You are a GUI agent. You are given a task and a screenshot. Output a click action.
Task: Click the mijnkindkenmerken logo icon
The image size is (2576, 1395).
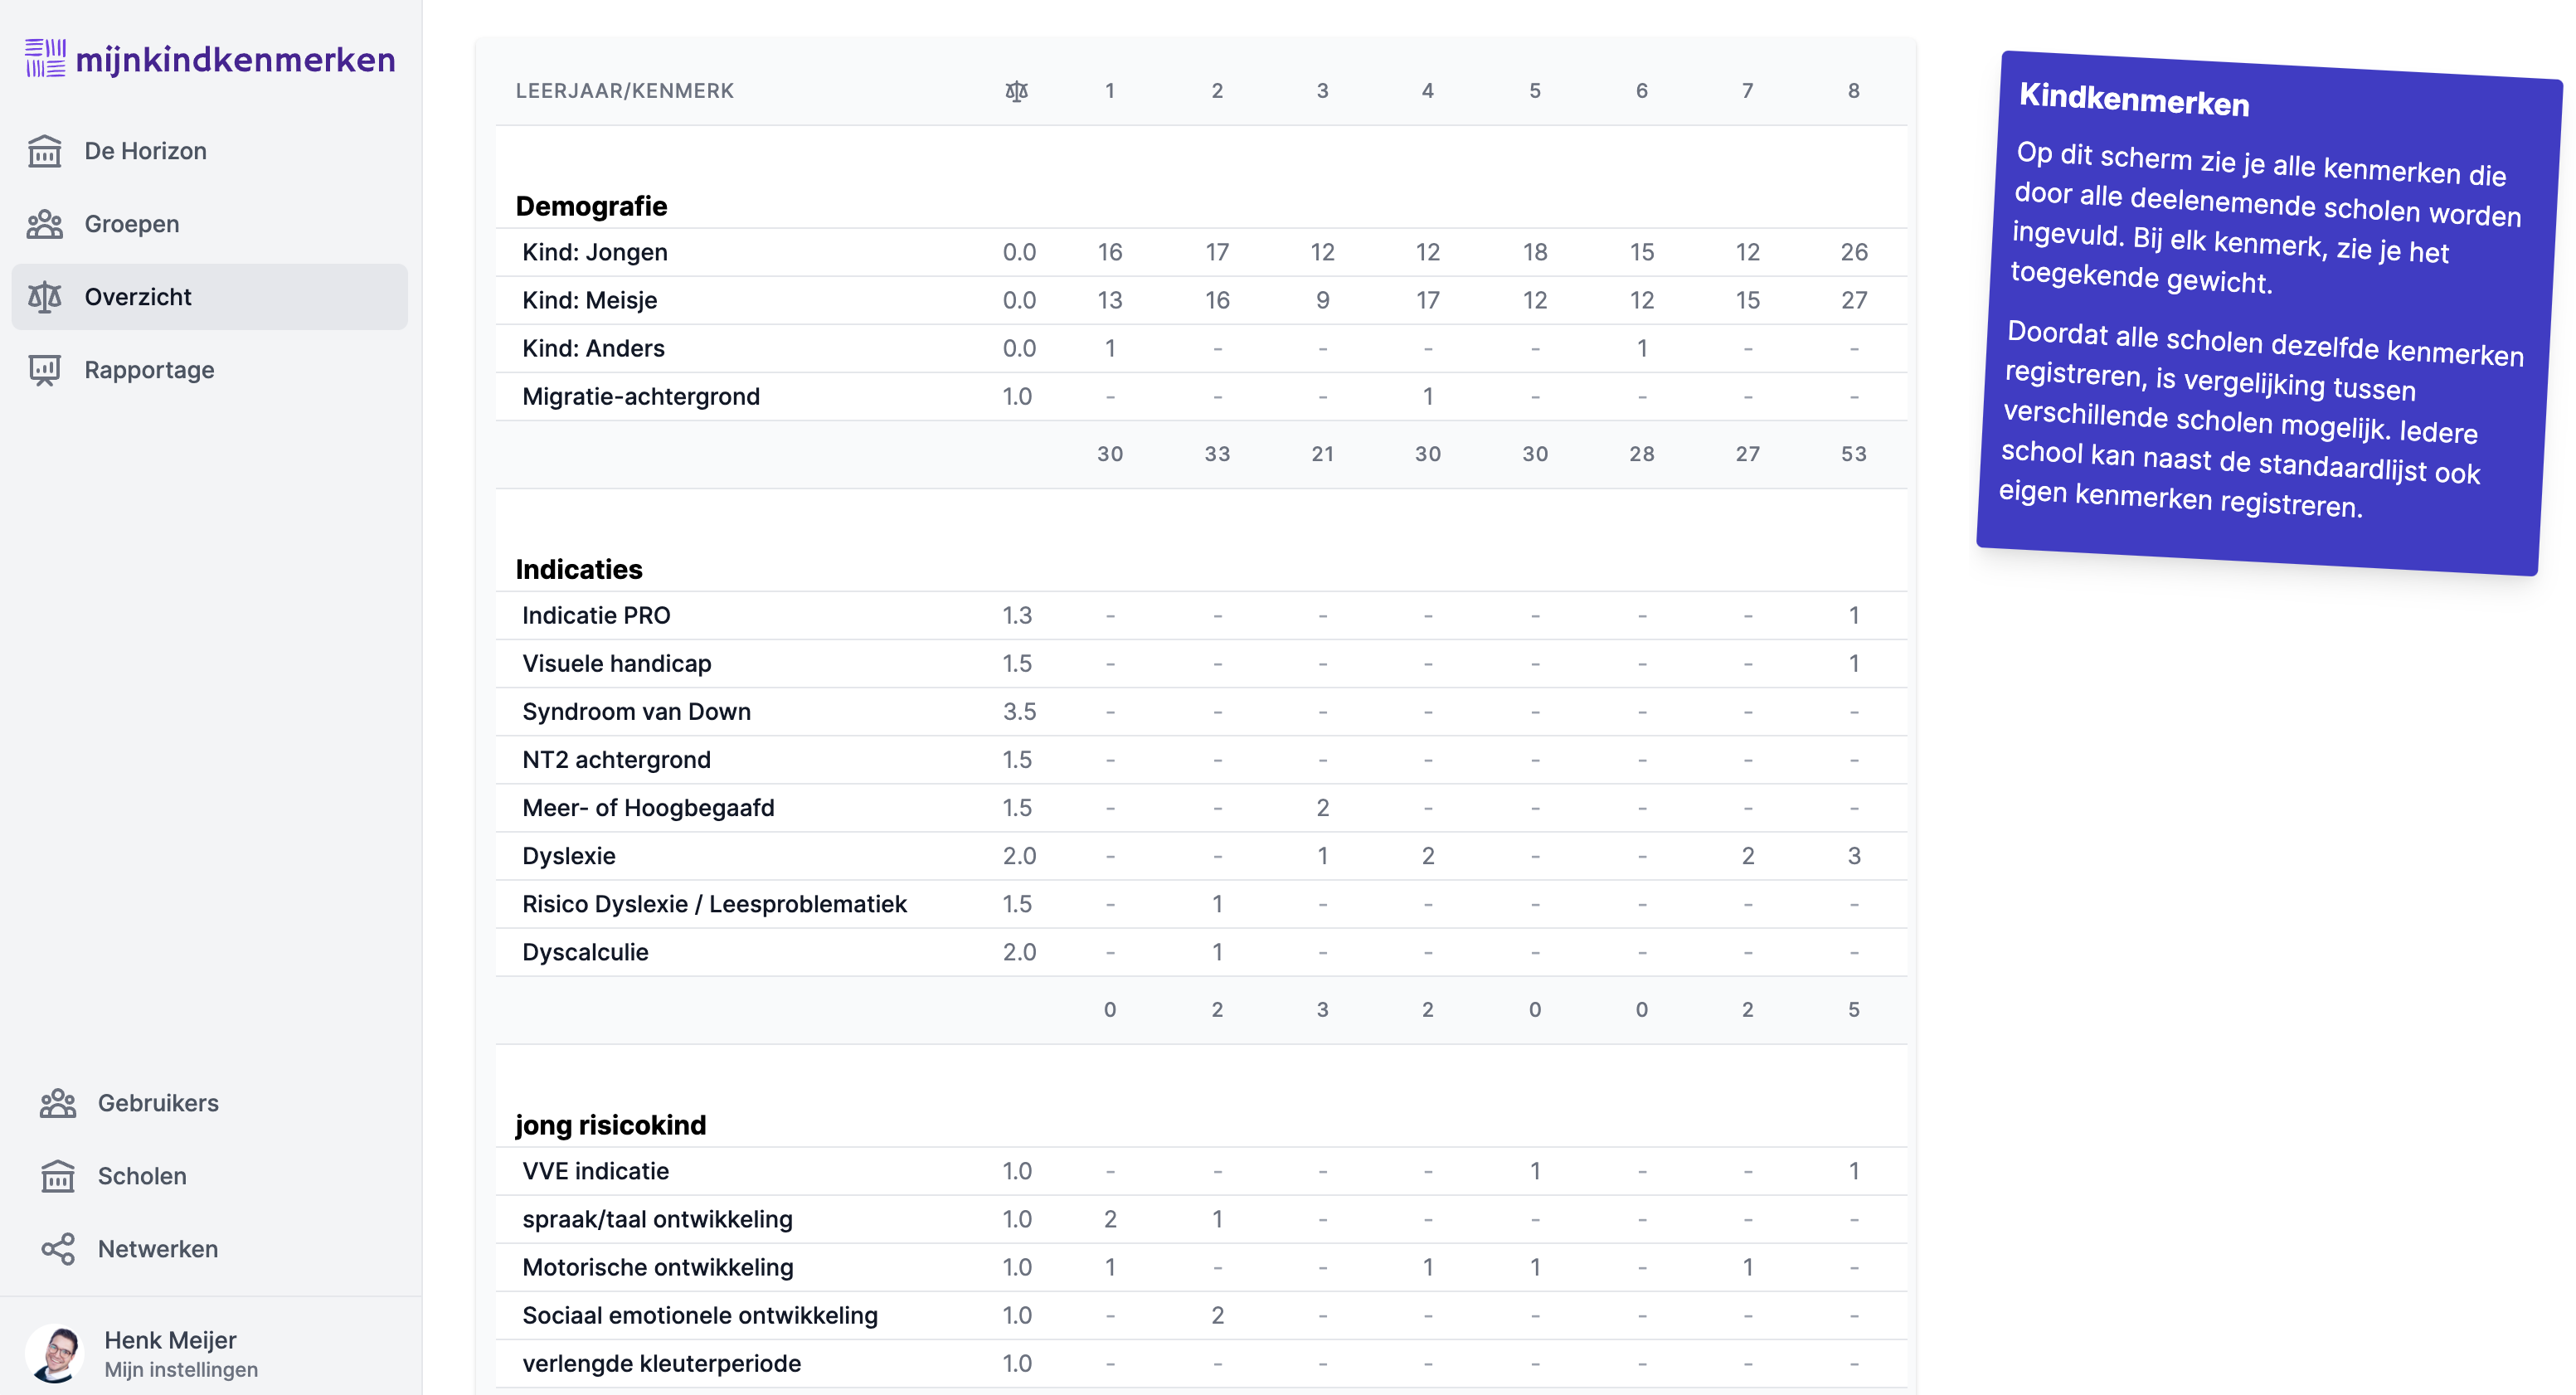point(45,58)
